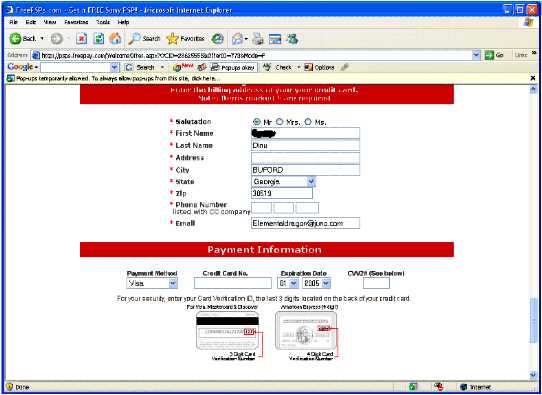Image resolution: width=542 pixels, height=395 pixels.
Task: Click the Go button beside address bar
Action: tap(494, 55)
